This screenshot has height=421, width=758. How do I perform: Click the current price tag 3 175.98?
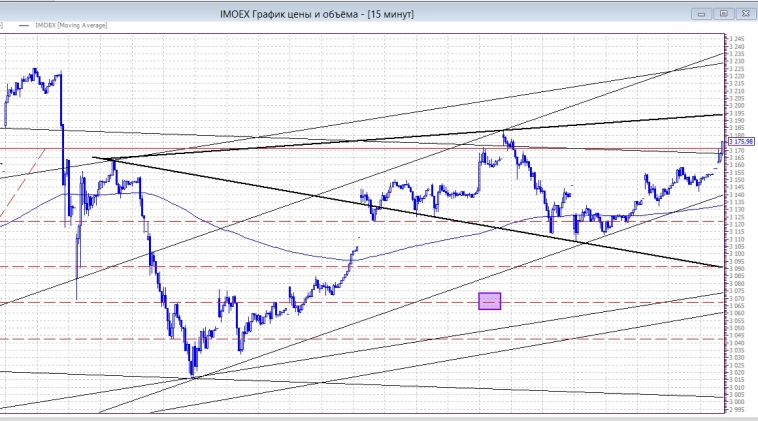tap(742, 142)
